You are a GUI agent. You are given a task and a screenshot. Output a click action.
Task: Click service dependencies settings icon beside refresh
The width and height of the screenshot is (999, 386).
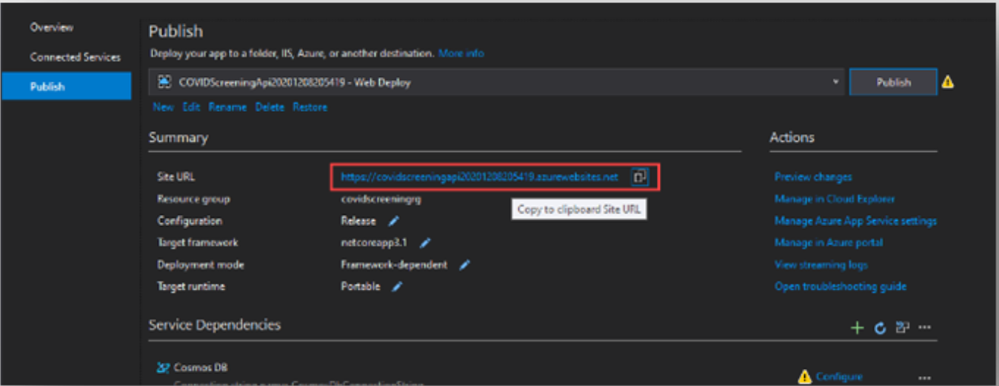902,327
